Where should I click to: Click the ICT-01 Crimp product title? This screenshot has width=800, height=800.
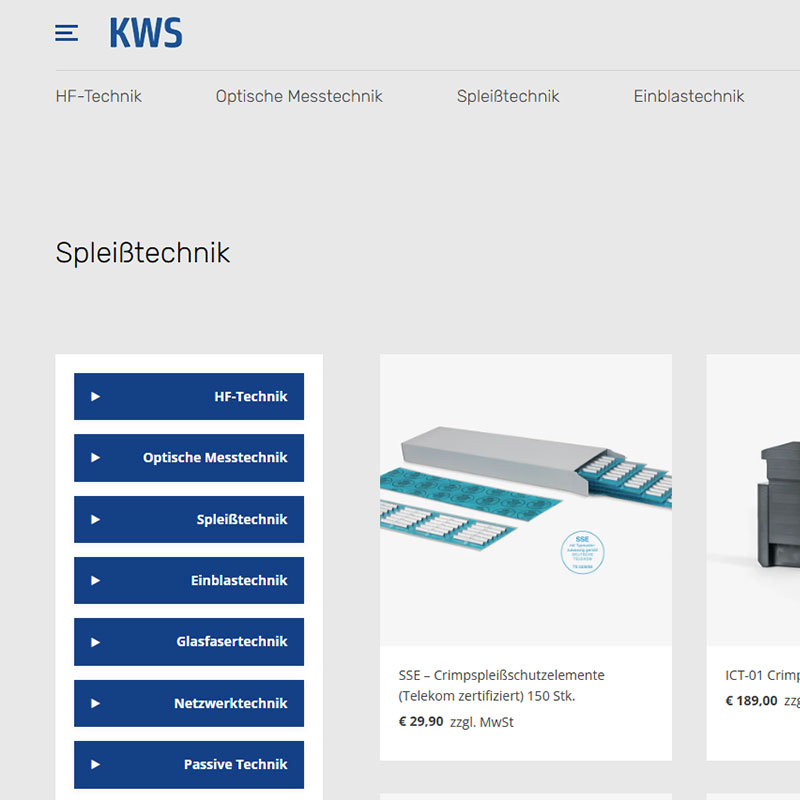pos(762,676)
